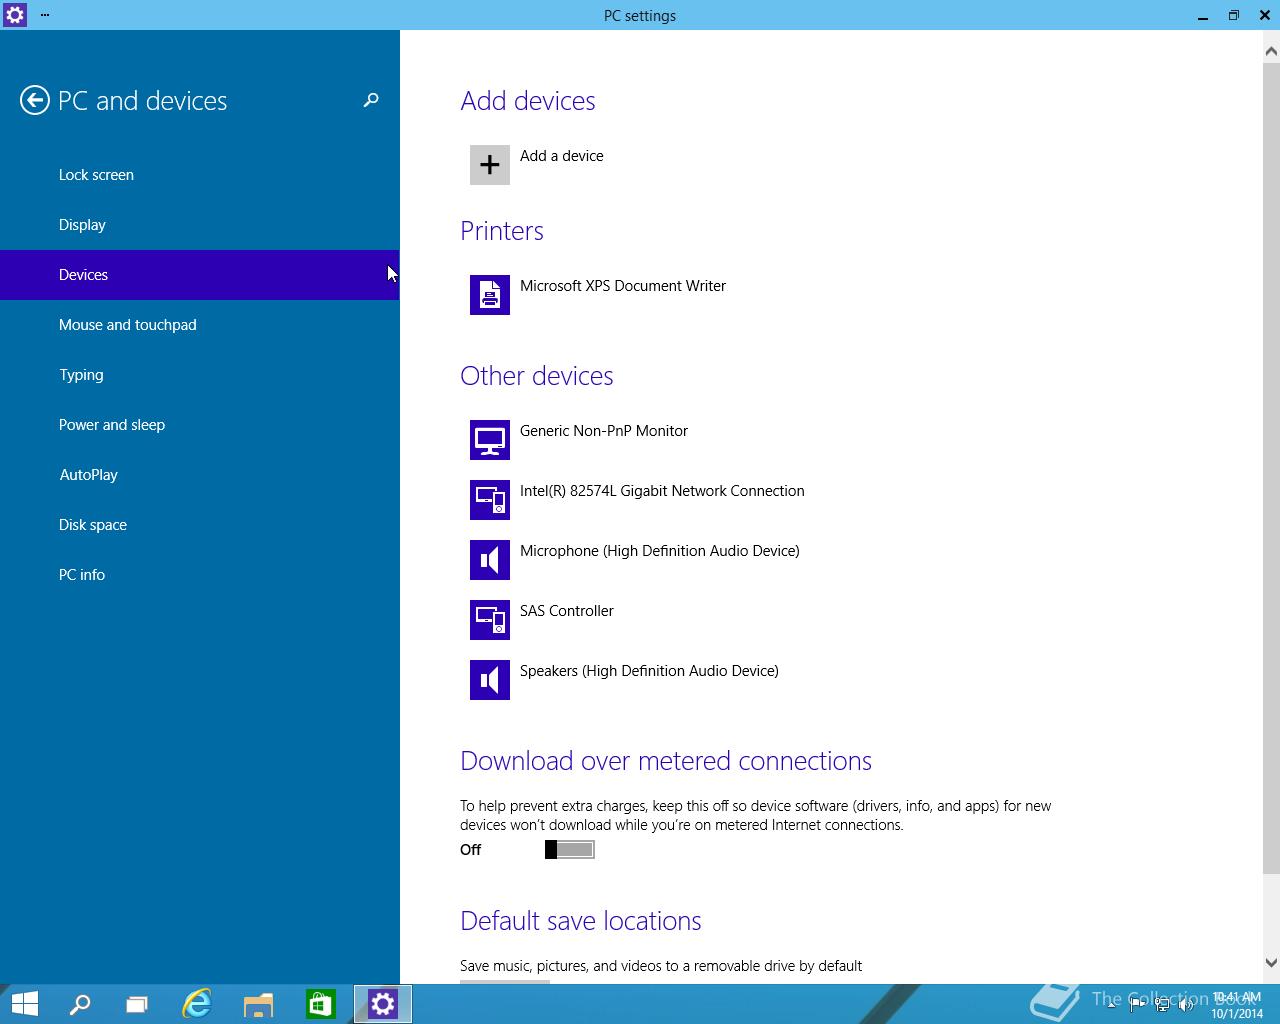Click Intel(R) 82574L Gigabit Network Connection text
This screenshot has height=1024, width=1280.
click(662, 491)
